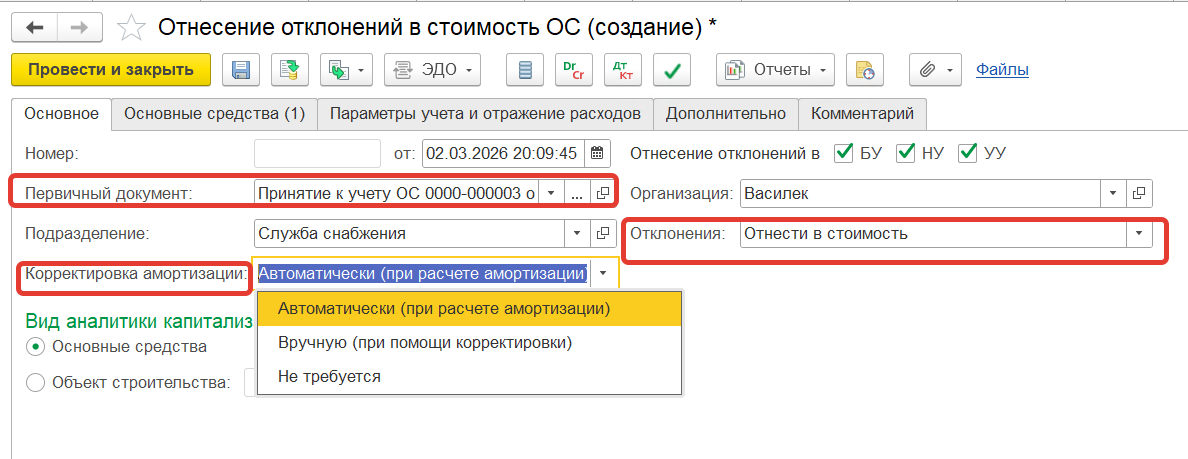Choose Не требуется option
Image resolution: width=1188 pixels, height=459 pixels.
point(470,376)
